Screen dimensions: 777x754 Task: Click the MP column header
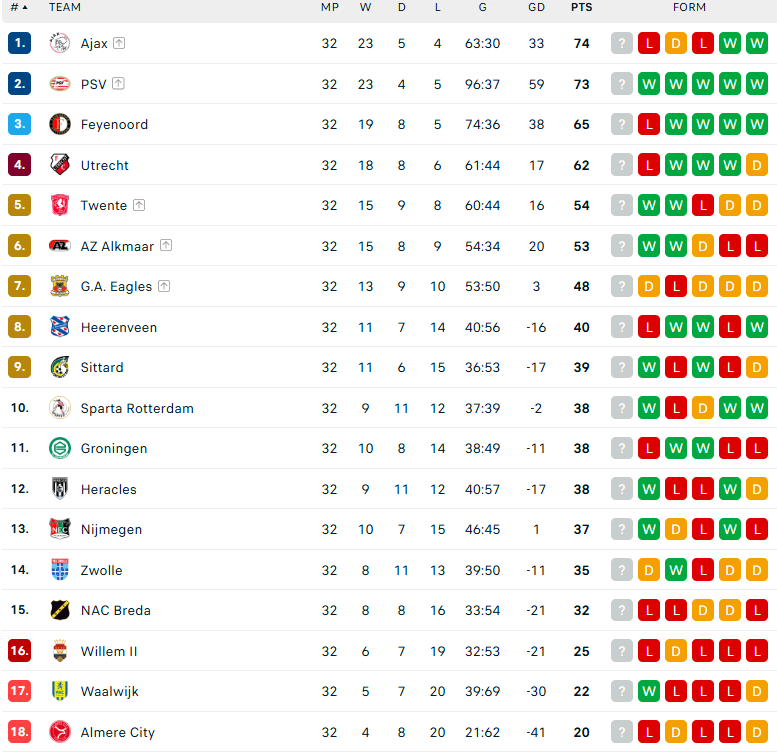click(x=330, y=7)
